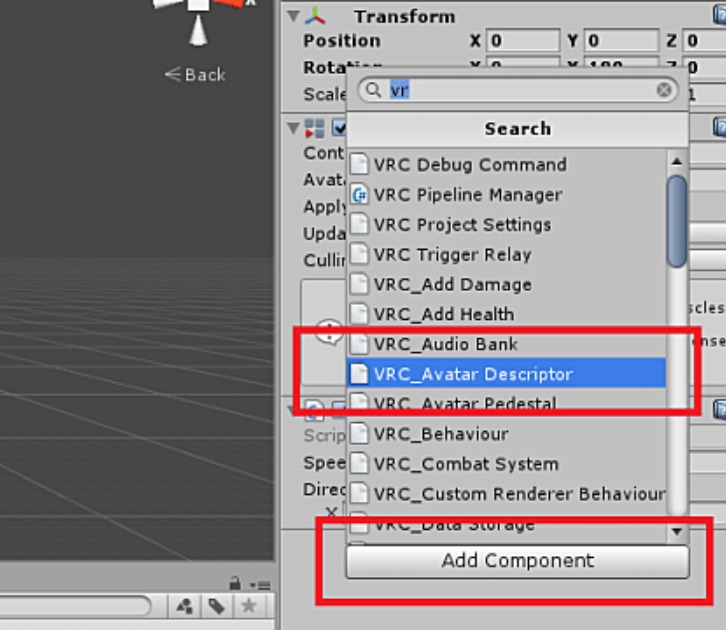Click the file icon of VRC_Avatar Descriptor
Screen dimensions: 726x630
[359, 374]
